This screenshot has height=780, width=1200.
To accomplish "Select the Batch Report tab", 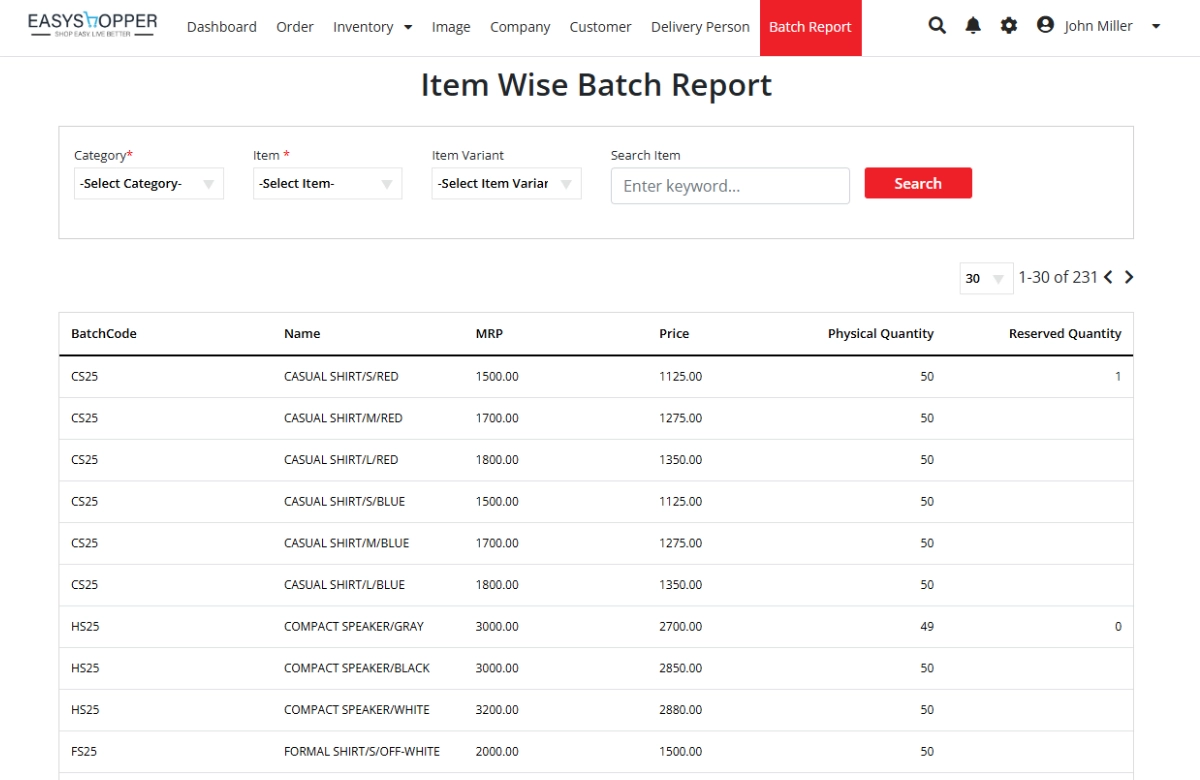I will pos(810,27).
